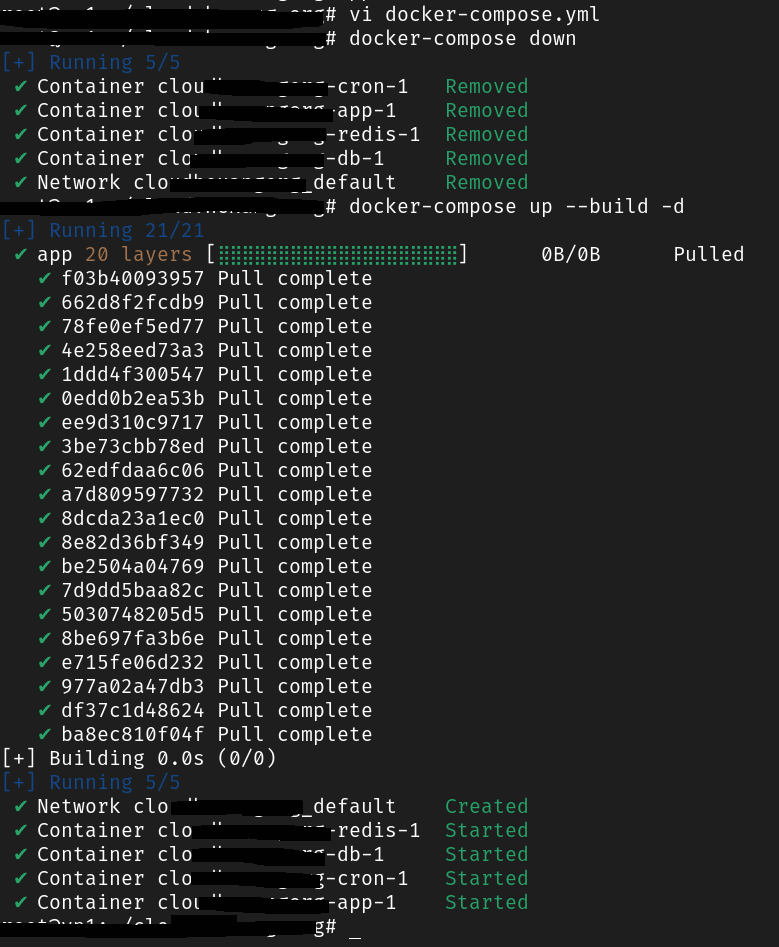Click at the terminal prompt cursor
This screenshot has width=779, height=947.
(x=355, y=930)
